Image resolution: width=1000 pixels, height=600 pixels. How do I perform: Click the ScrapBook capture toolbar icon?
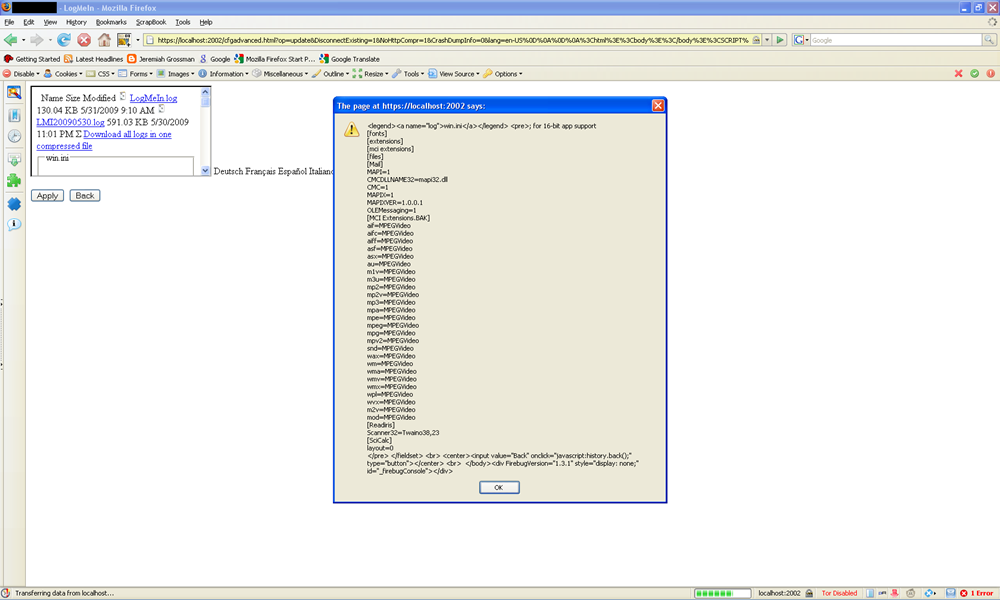click(124, 40)
